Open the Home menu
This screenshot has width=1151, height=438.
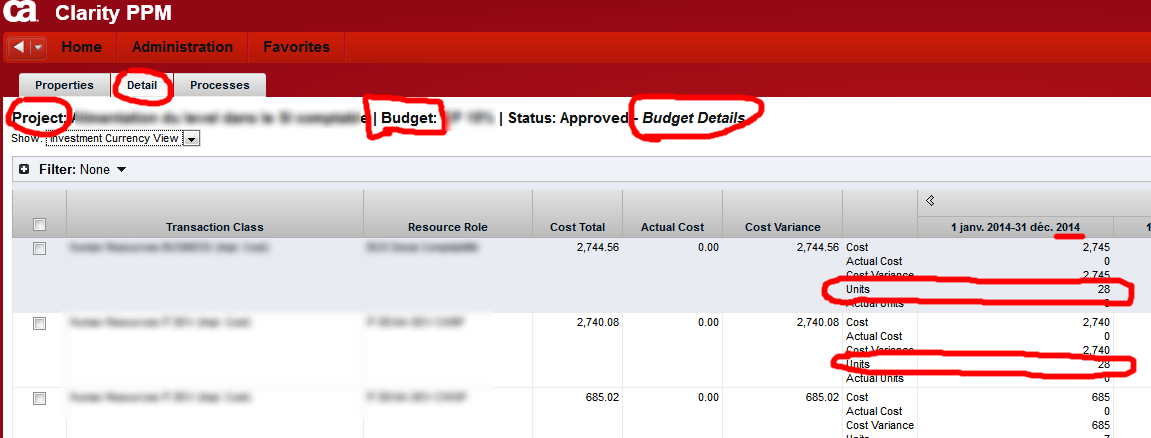tap(81, 47)
